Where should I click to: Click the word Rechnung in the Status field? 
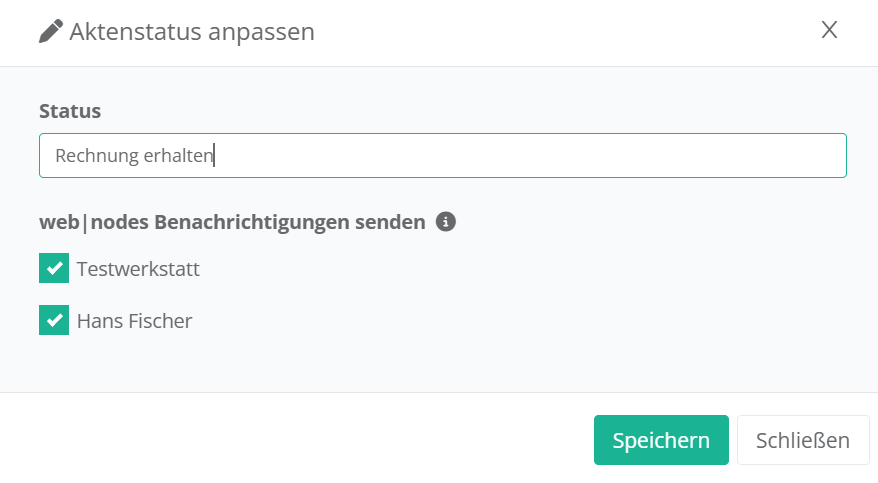(90, 156)
